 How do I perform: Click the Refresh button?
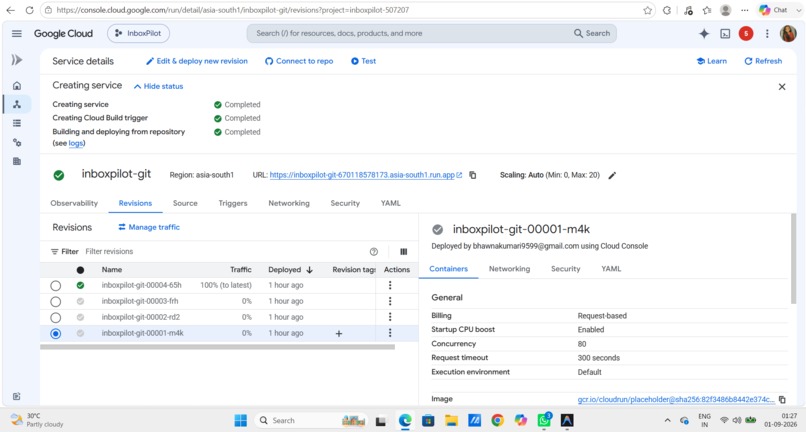[x=763, y=61]
